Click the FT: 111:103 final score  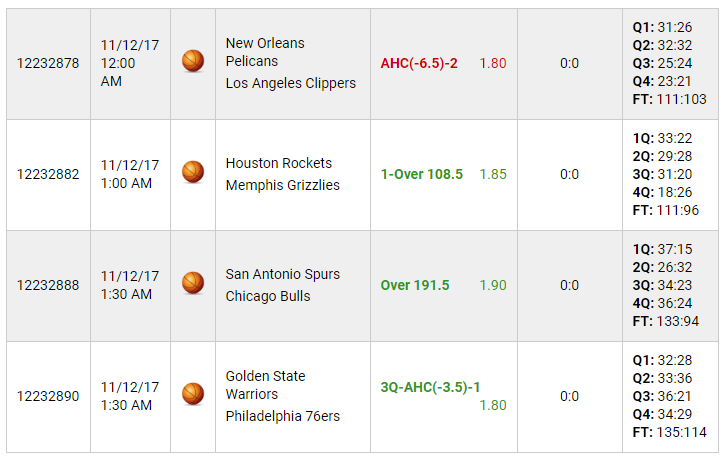coord(670,99)
